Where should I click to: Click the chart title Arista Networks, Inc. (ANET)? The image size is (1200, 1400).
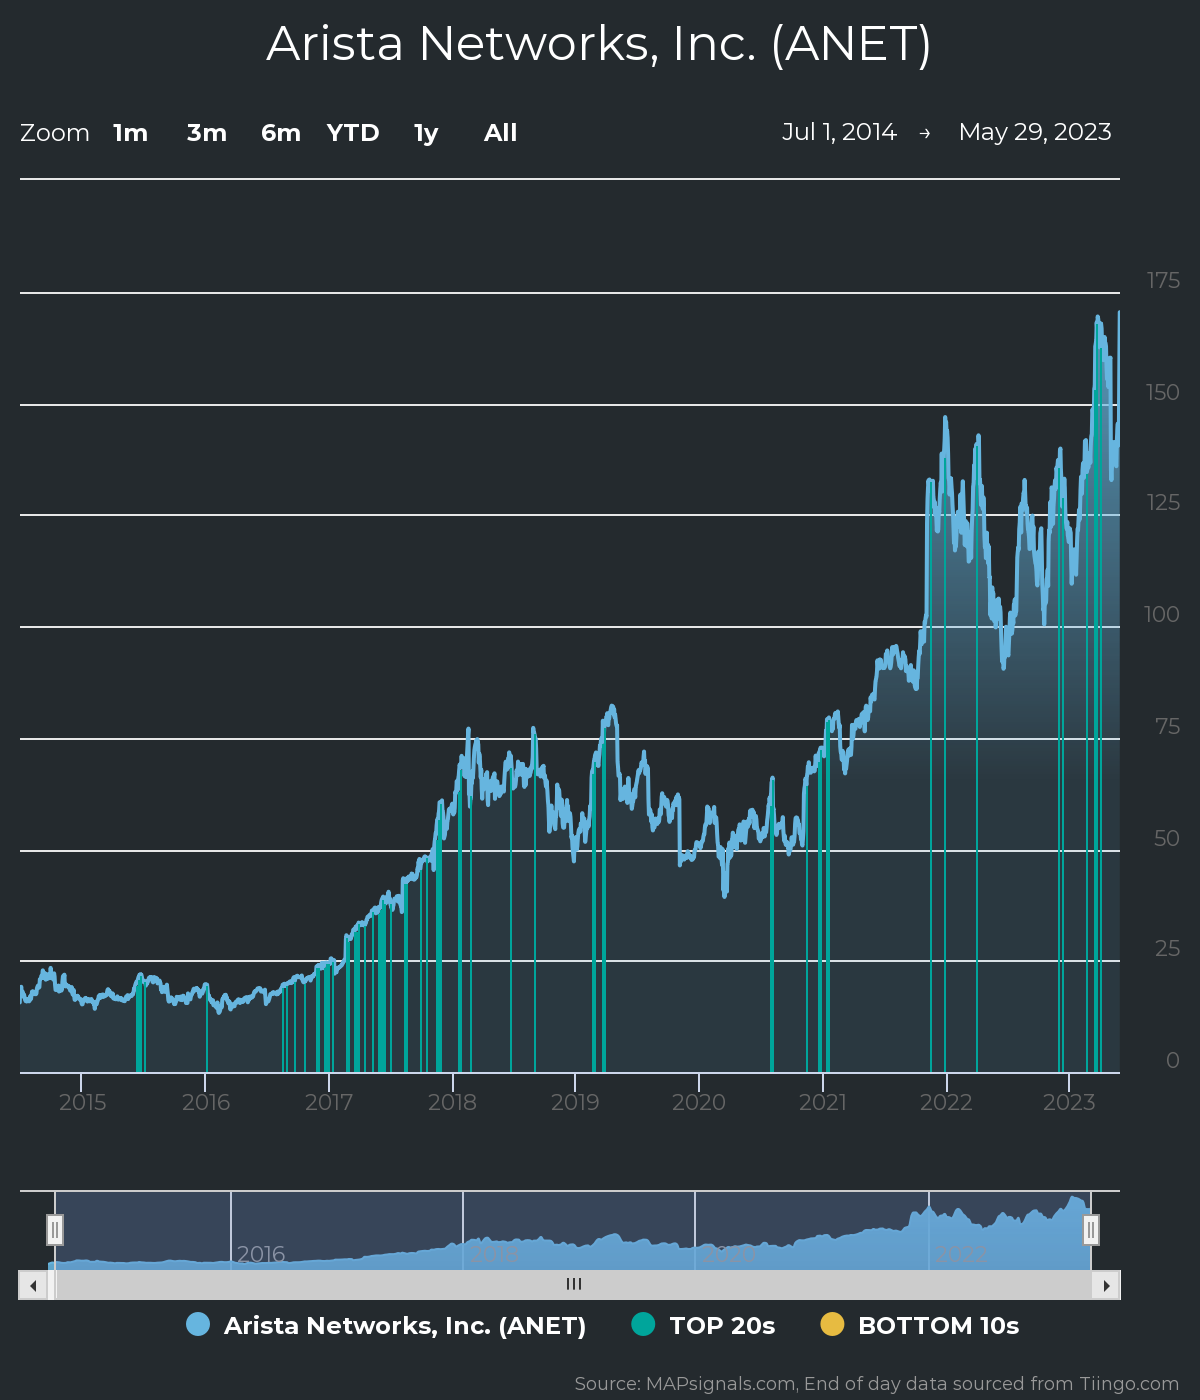pyautogui.click(x=599, y=44)
